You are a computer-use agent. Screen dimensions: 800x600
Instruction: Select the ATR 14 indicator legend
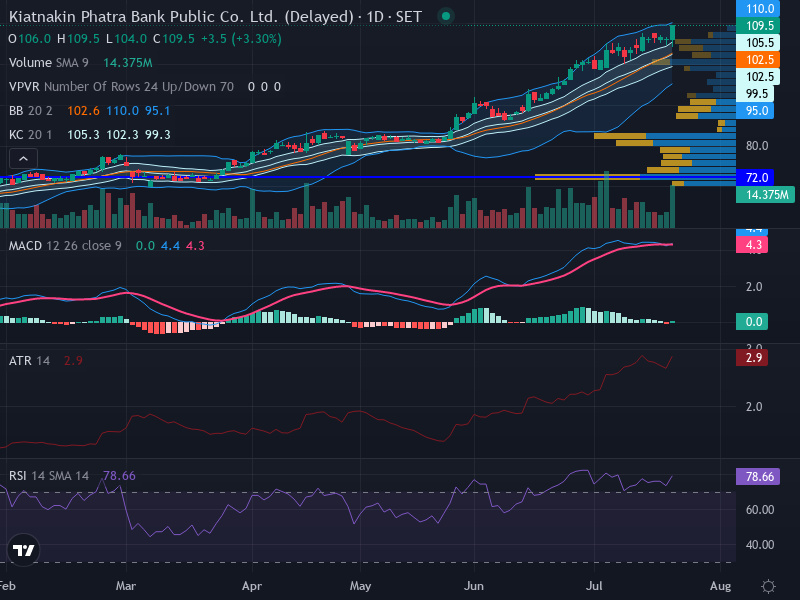point(30,361)
